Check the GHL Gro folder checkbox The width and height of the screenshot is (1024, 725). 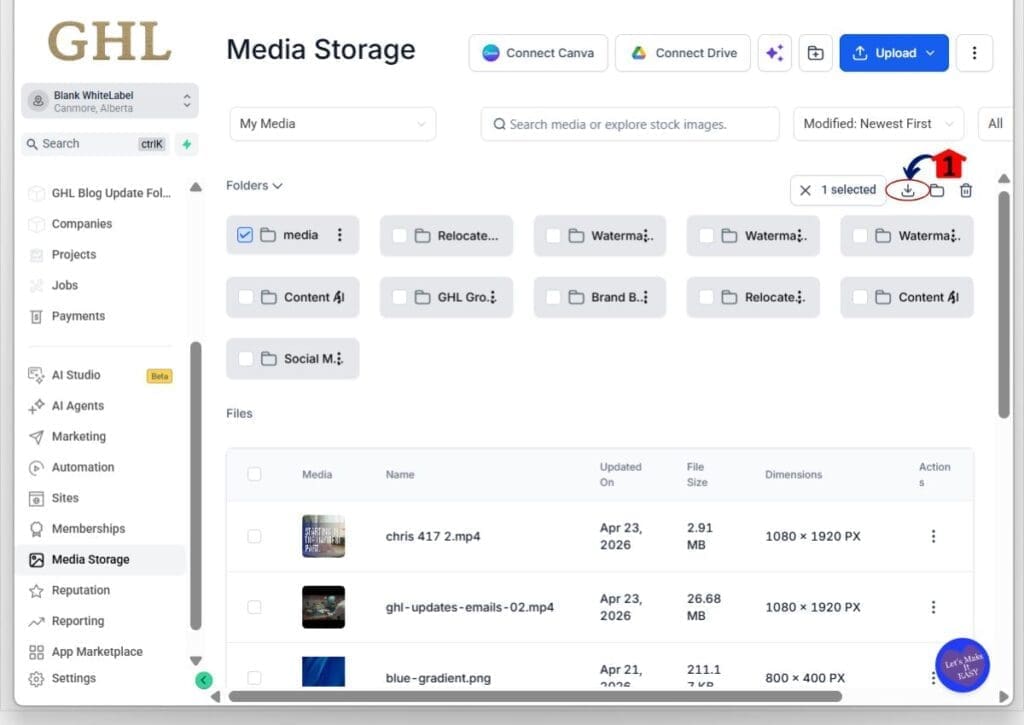pos(400,297)
